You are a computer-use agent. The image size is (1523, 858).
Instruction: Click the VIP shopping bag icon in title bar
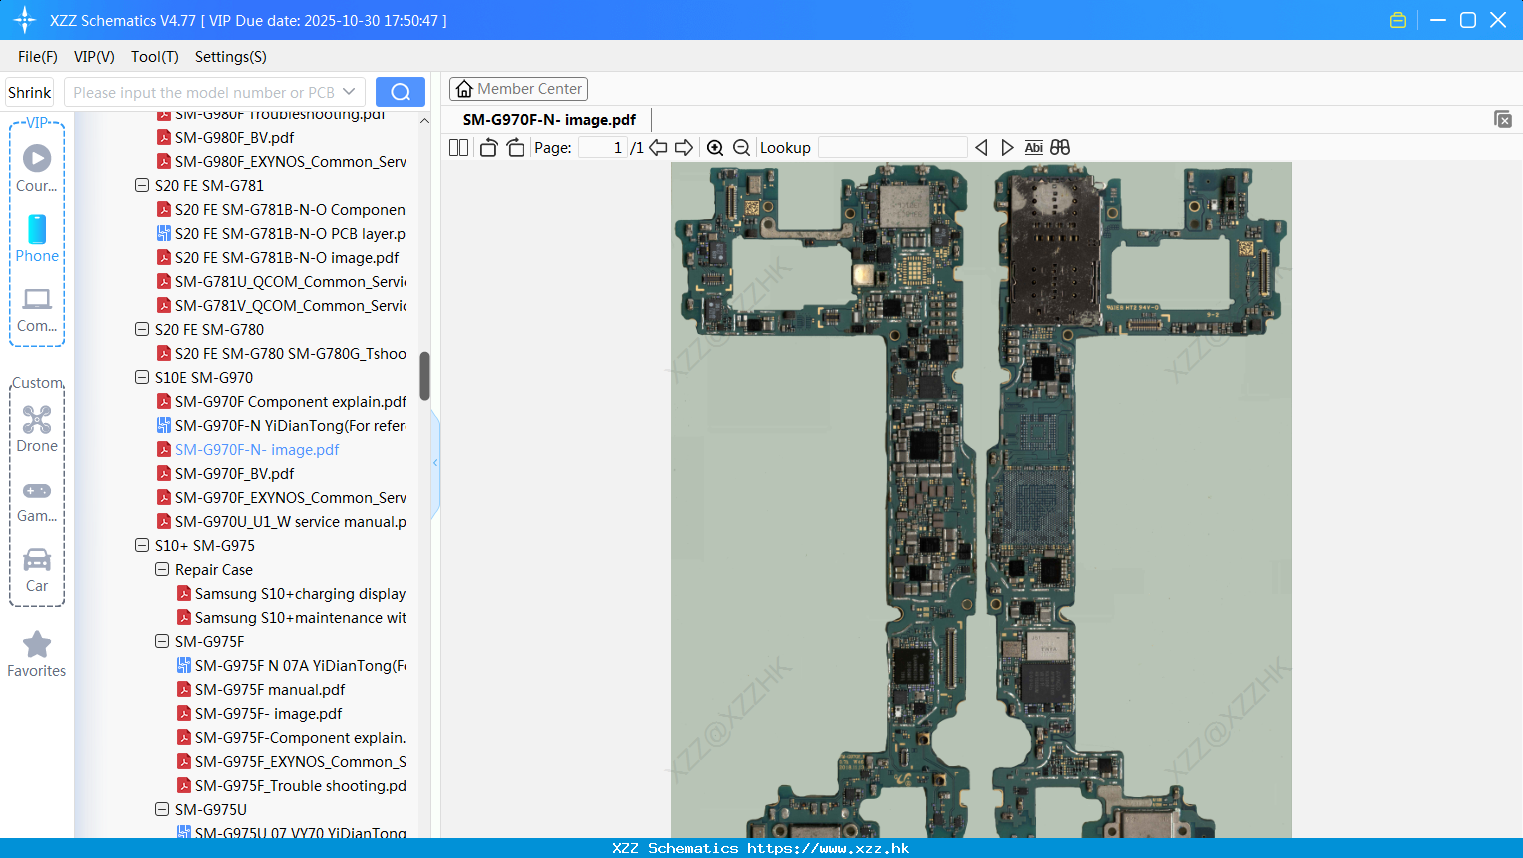1398,20
